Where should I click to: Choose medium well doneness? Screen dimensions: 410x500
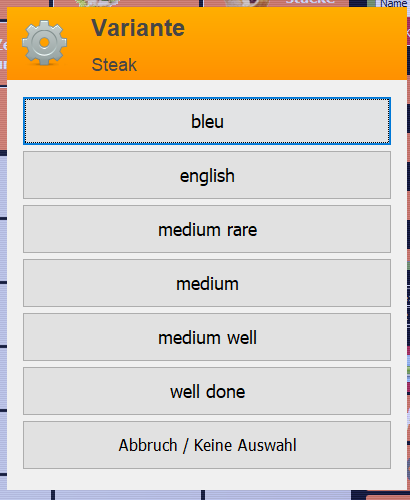(207, 337)
